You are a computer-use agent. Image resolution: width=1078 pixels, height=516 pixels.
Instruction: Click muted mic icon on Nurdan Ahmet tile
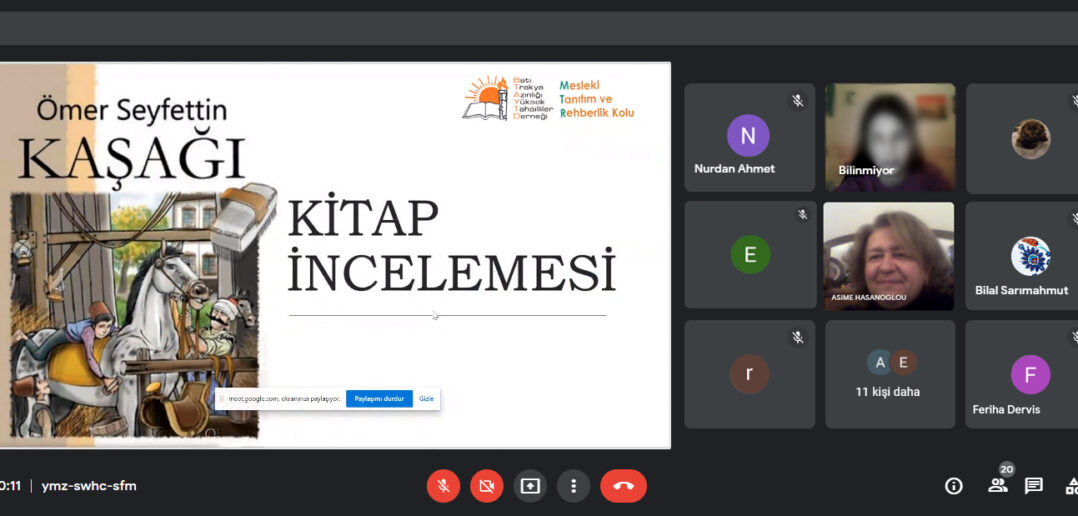(798, 101)
